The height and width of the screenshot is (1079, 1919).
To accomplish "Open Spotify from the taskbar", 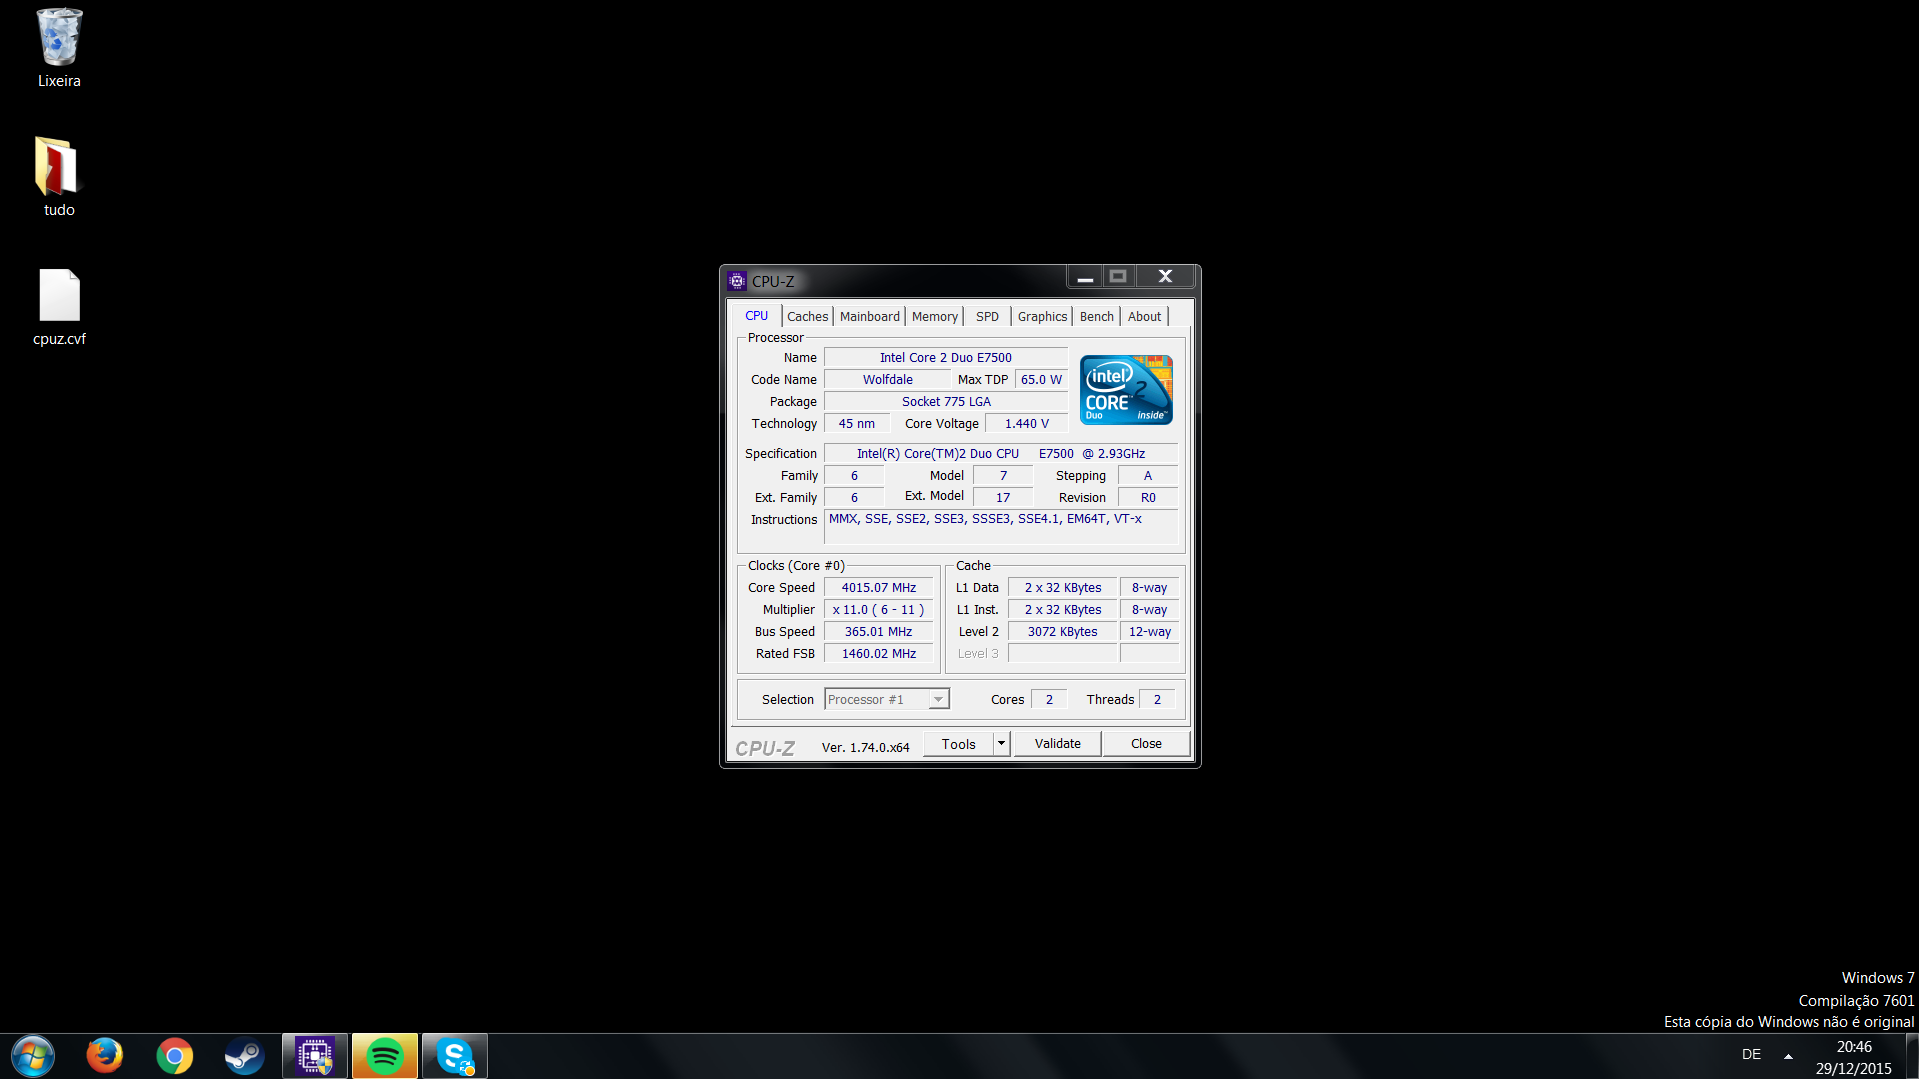I will pyautogui.click(x=385, y=1056).
